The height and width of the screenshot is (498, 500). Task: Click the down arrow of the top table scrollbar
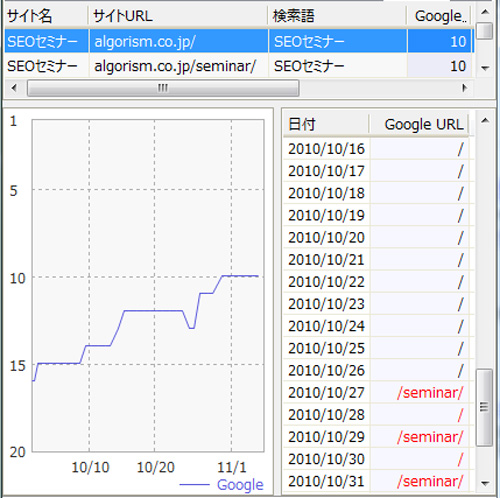point(485,68)
